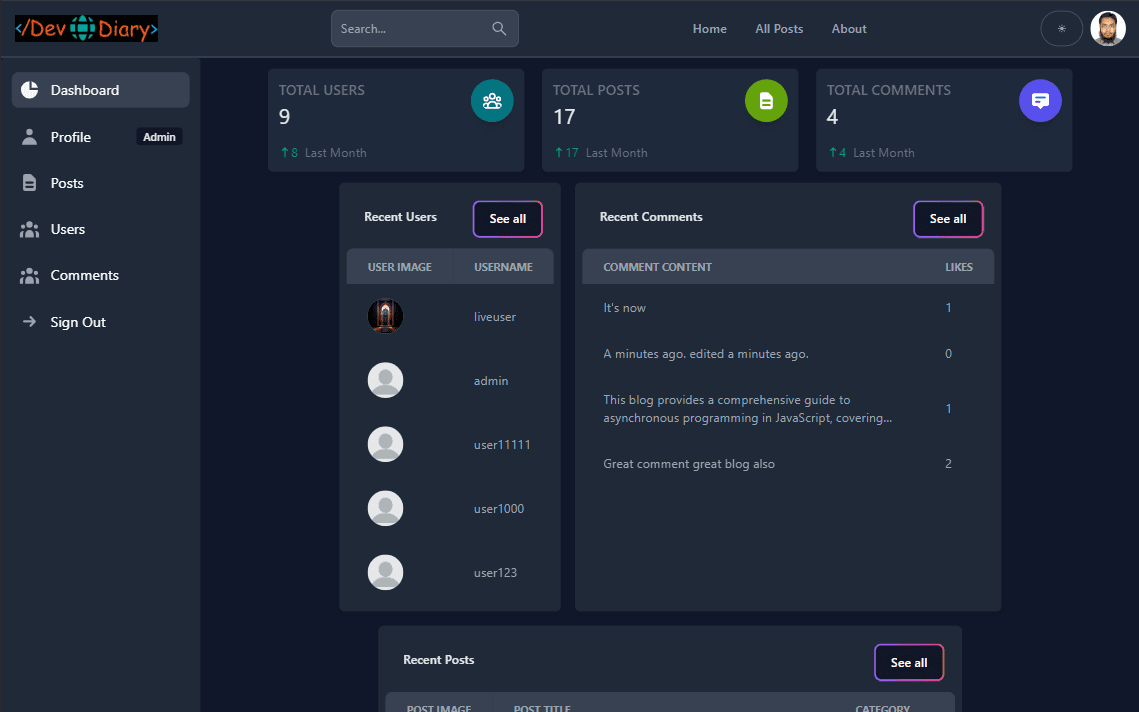Click the Users group icon in sidebar
Image resolution: width=1139 pixels, height=712 pixels.
click(x=30, y=229)
